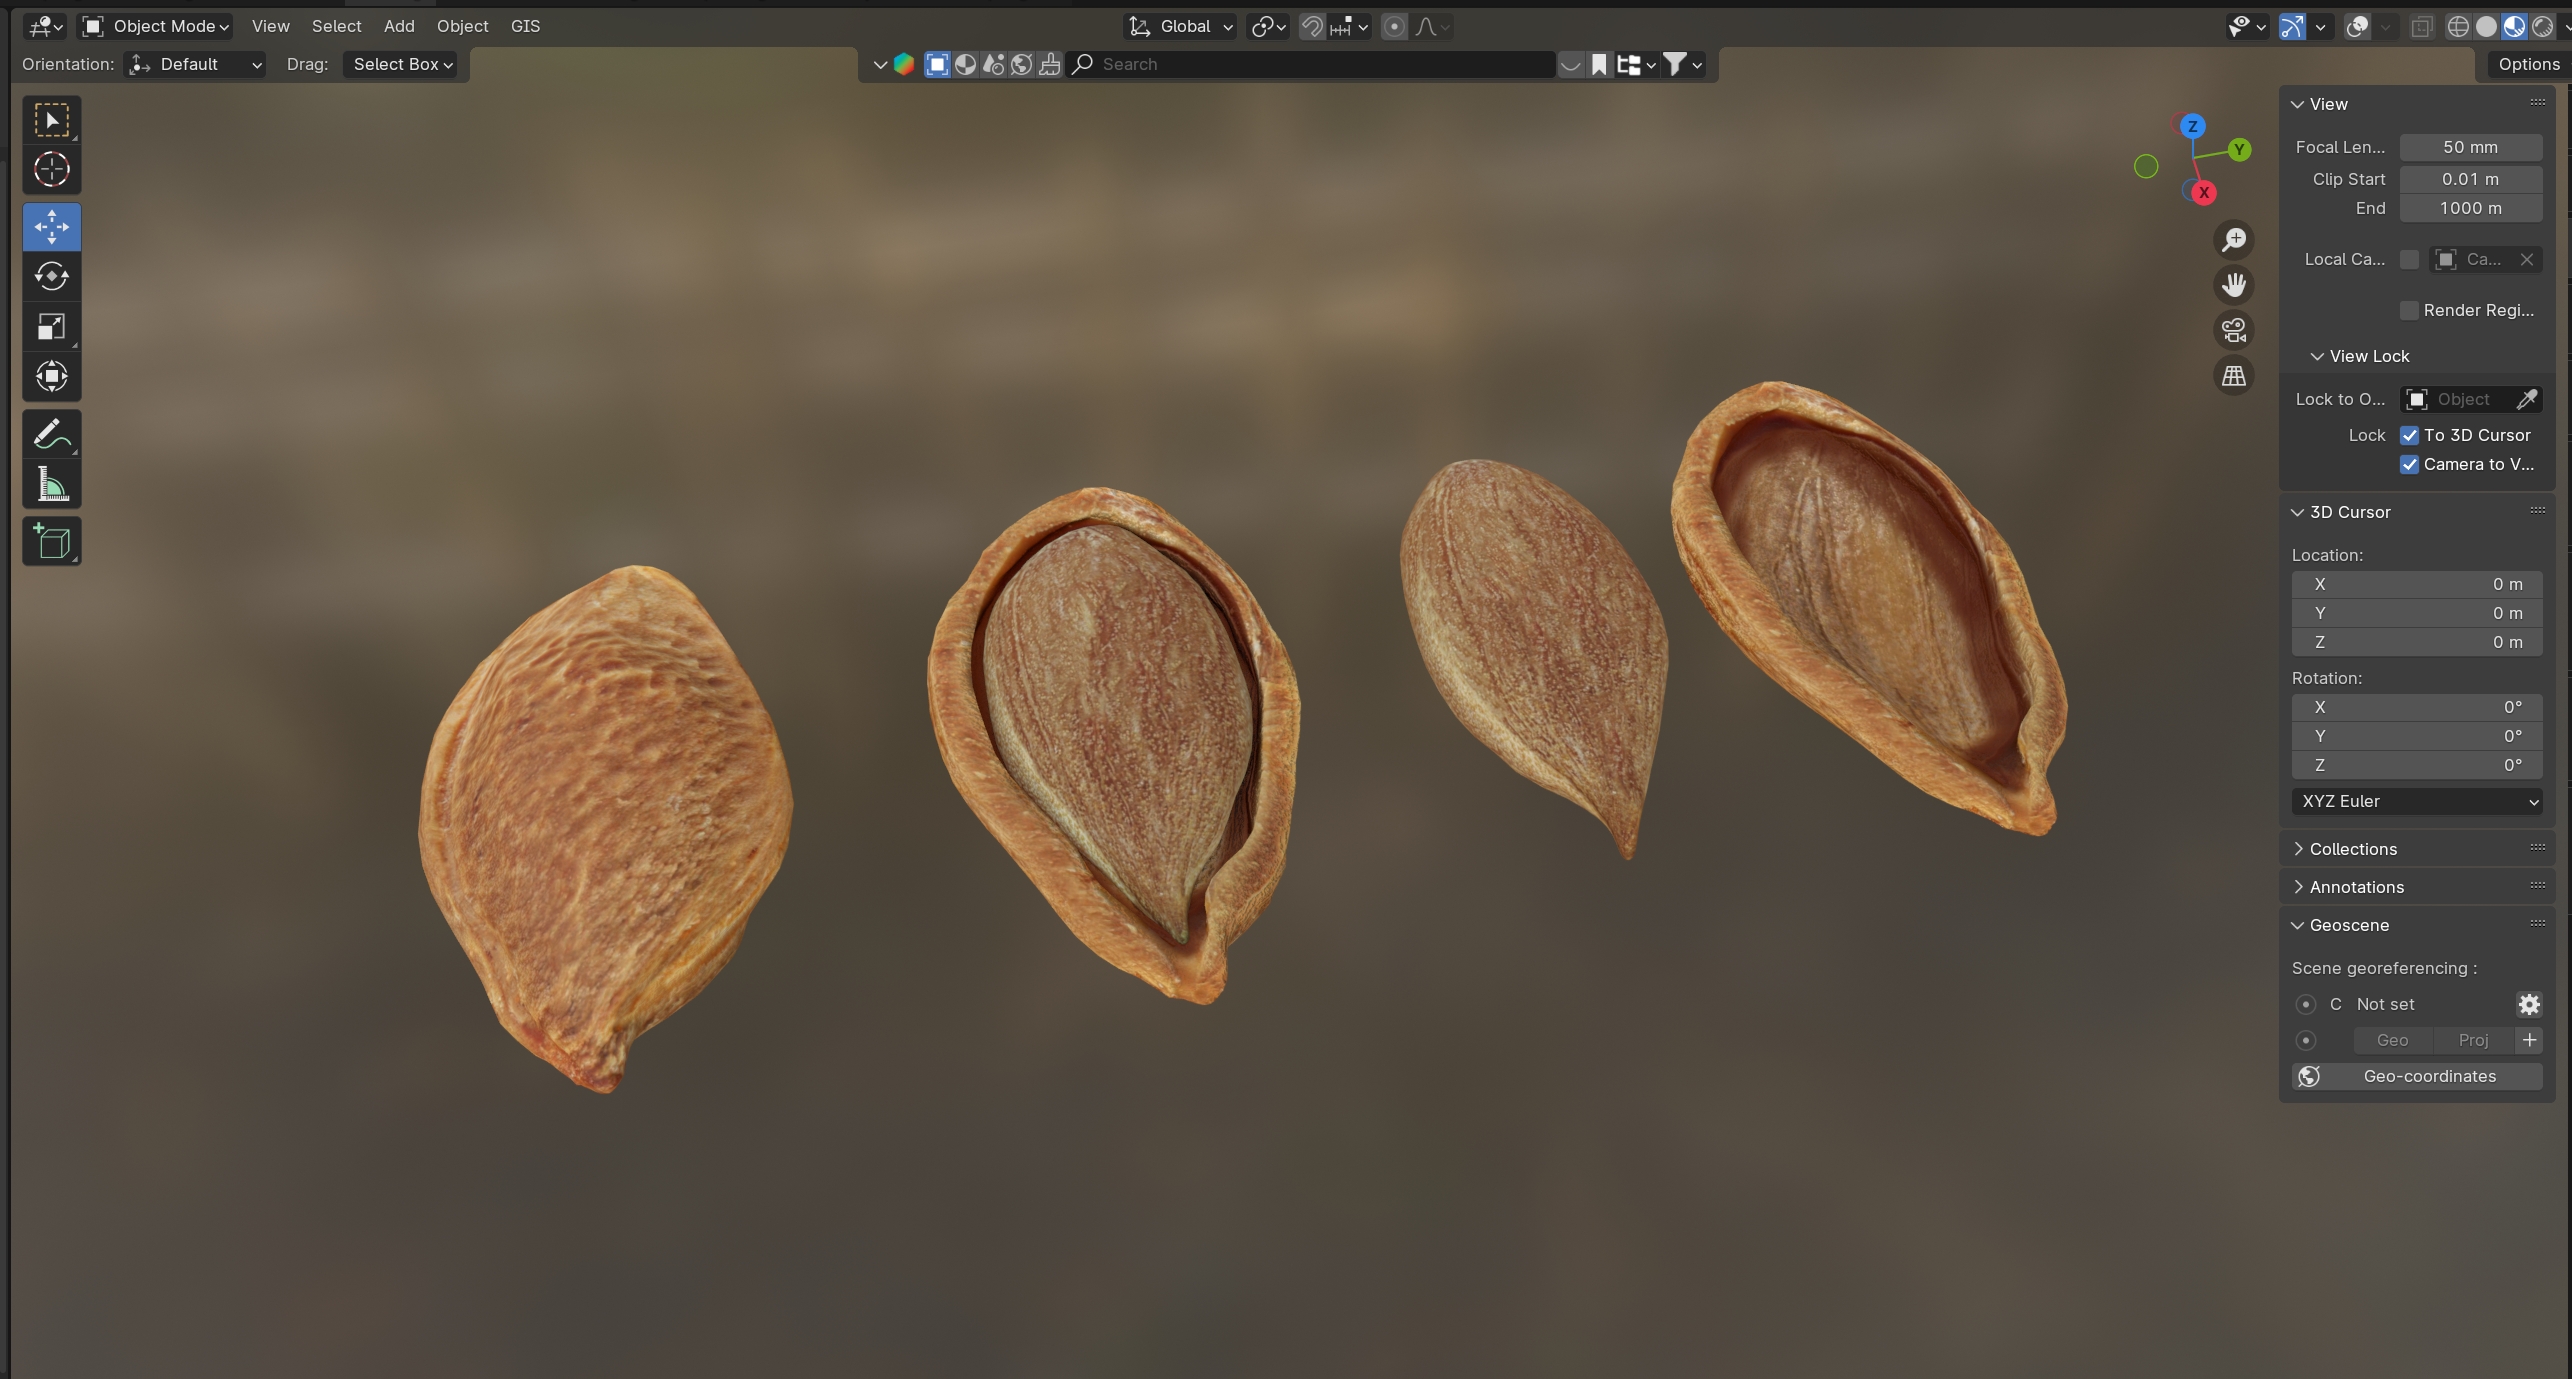Open the GIS menu

click(x=525, y=26)
